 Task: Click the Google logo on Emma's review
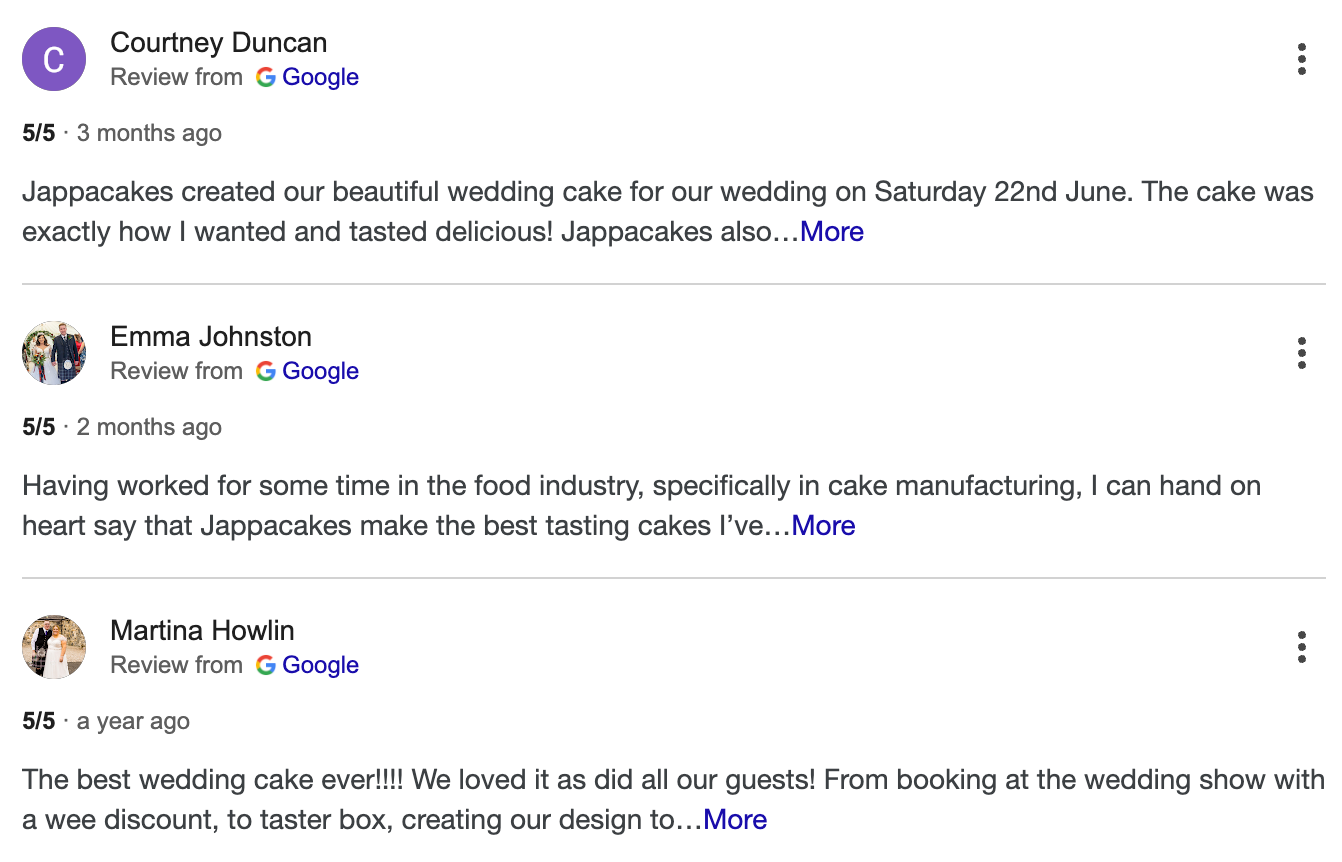pyautogui.click(x=266, y=371)
